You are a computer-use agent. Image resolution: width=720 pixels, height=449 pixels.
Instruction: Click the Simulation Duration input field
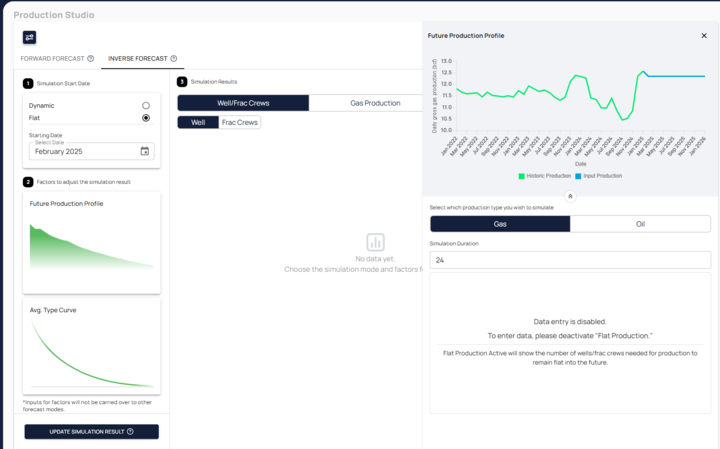(x=570, y=260)
